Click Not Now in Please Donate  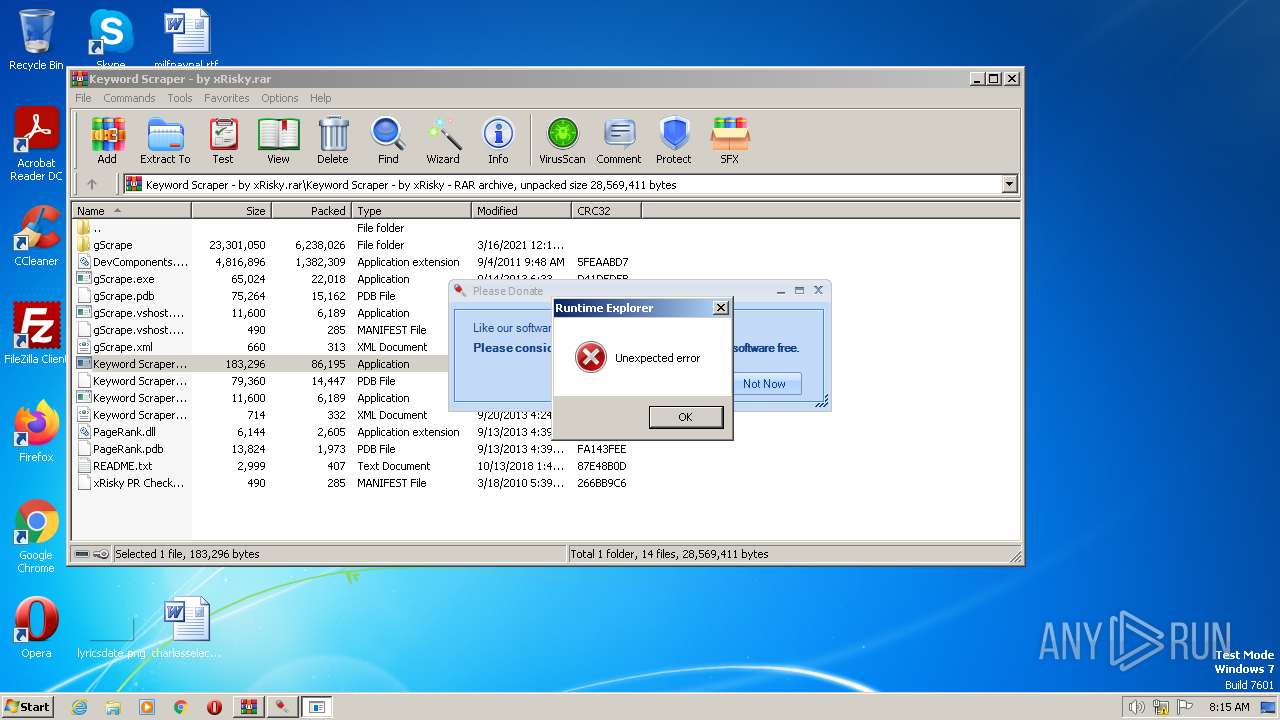coord(764,384)
